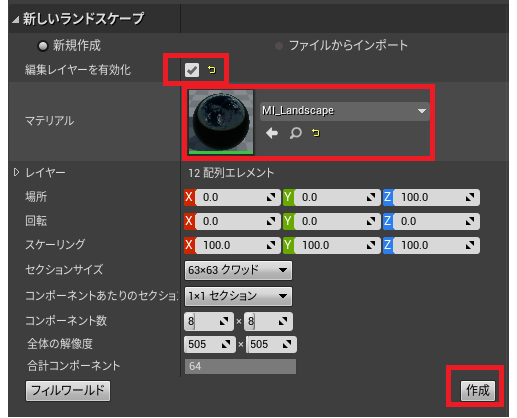Click 回転 Z spinner arrow icon
This screenshot has width=517, height=418.
[x=470, y=221]
